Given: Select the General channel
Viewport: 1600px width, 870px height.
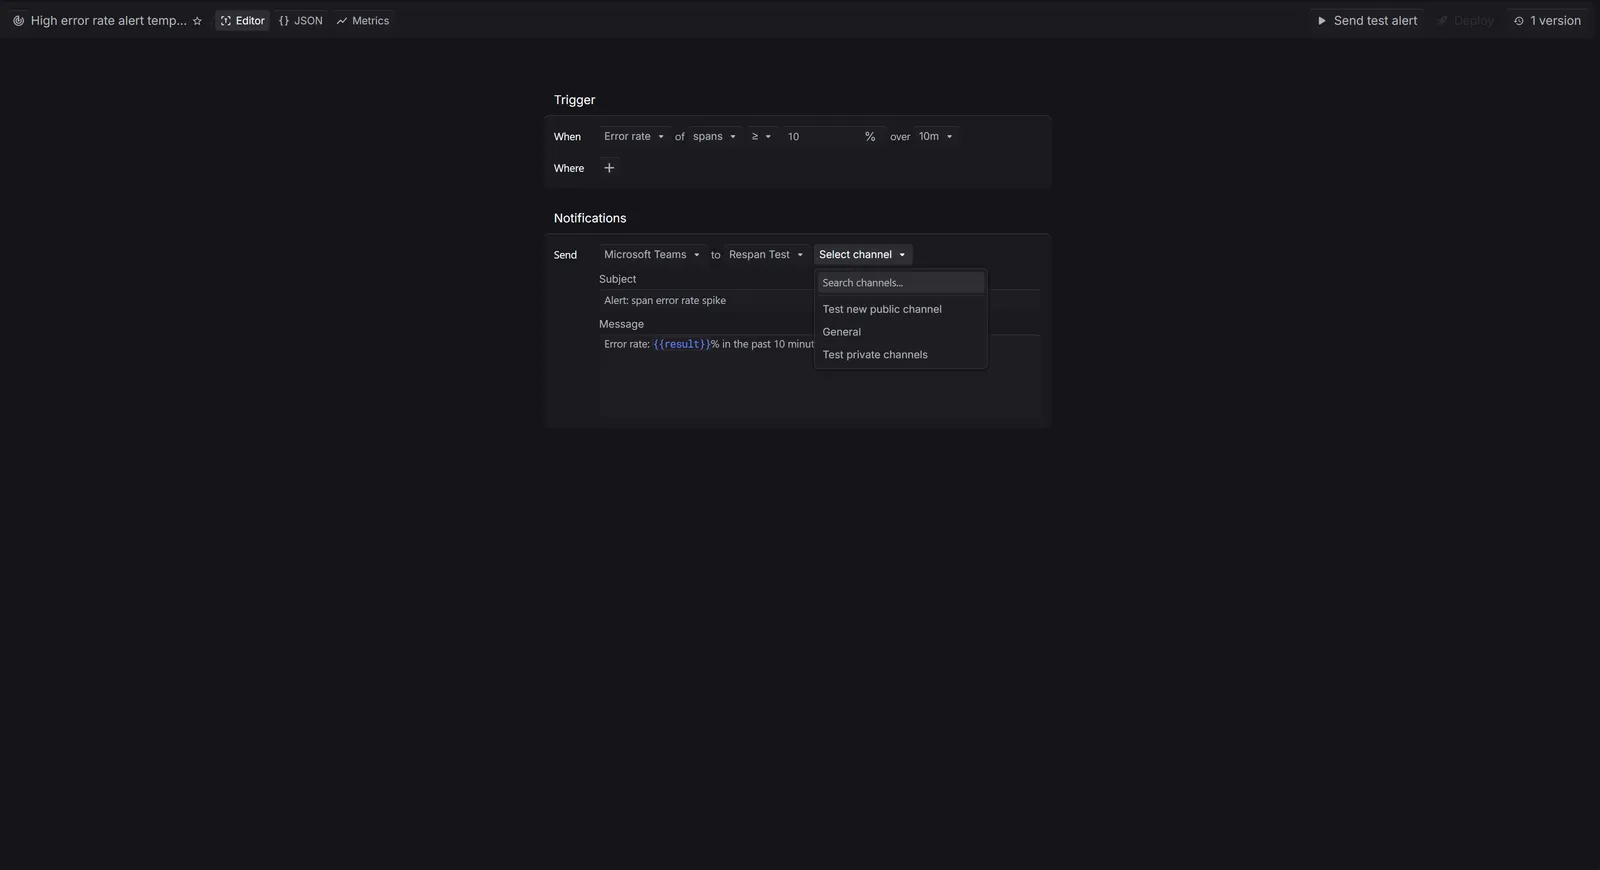Looking at the screenshot, I should pos(901,332).
